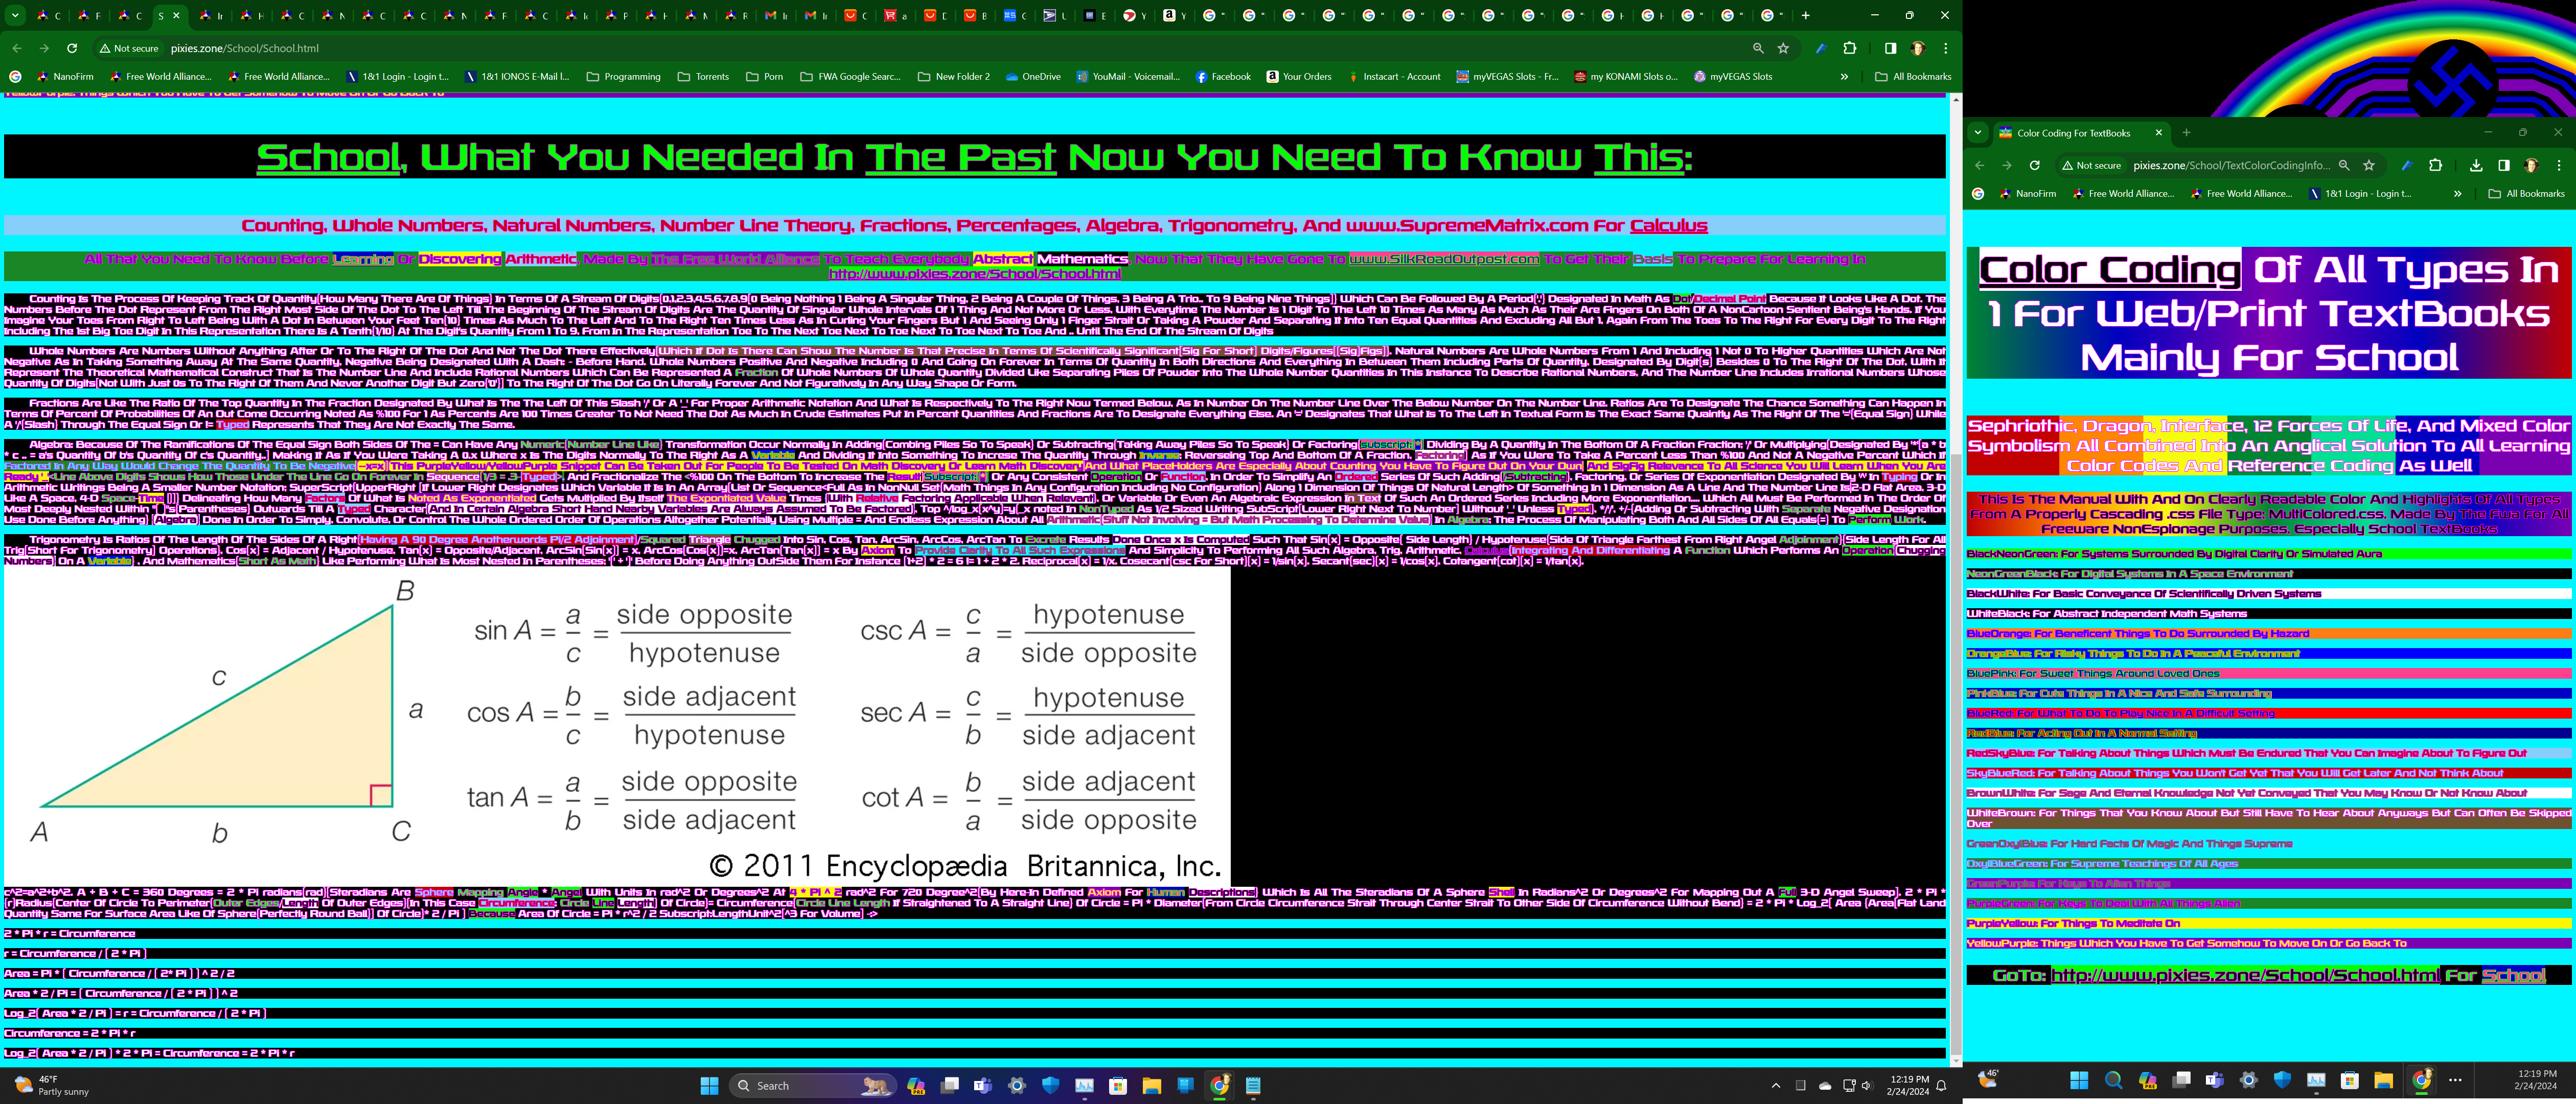Click the 'Not secure' warning for pixies.zone/School/School.html
This screenshot has width=2576, height=1104.
pos(128,48)
